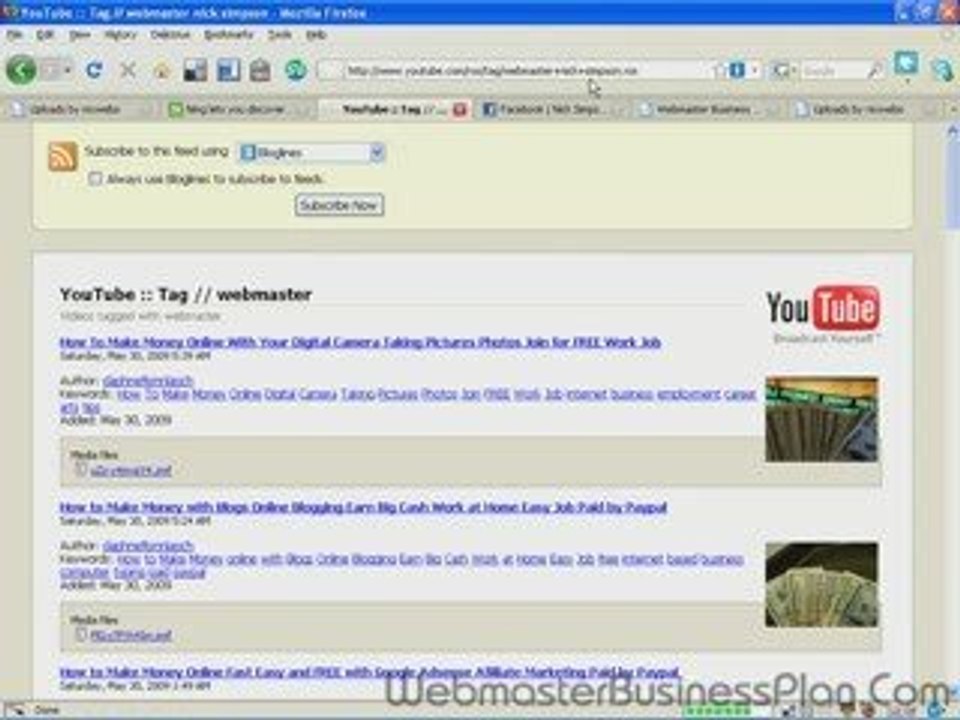Image resolution: width=960 pixels, height=720 pixels.
Task: Open the History menu
Action: pos(121,35)
